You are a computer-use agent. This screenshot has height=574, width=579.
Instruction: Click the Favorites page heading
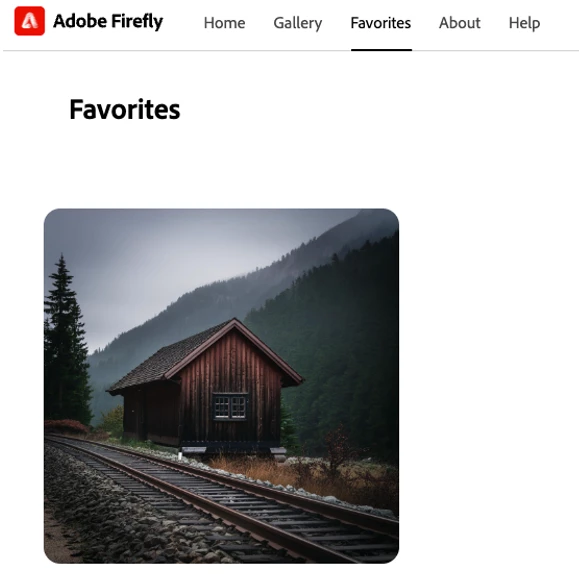click(125, 110)
